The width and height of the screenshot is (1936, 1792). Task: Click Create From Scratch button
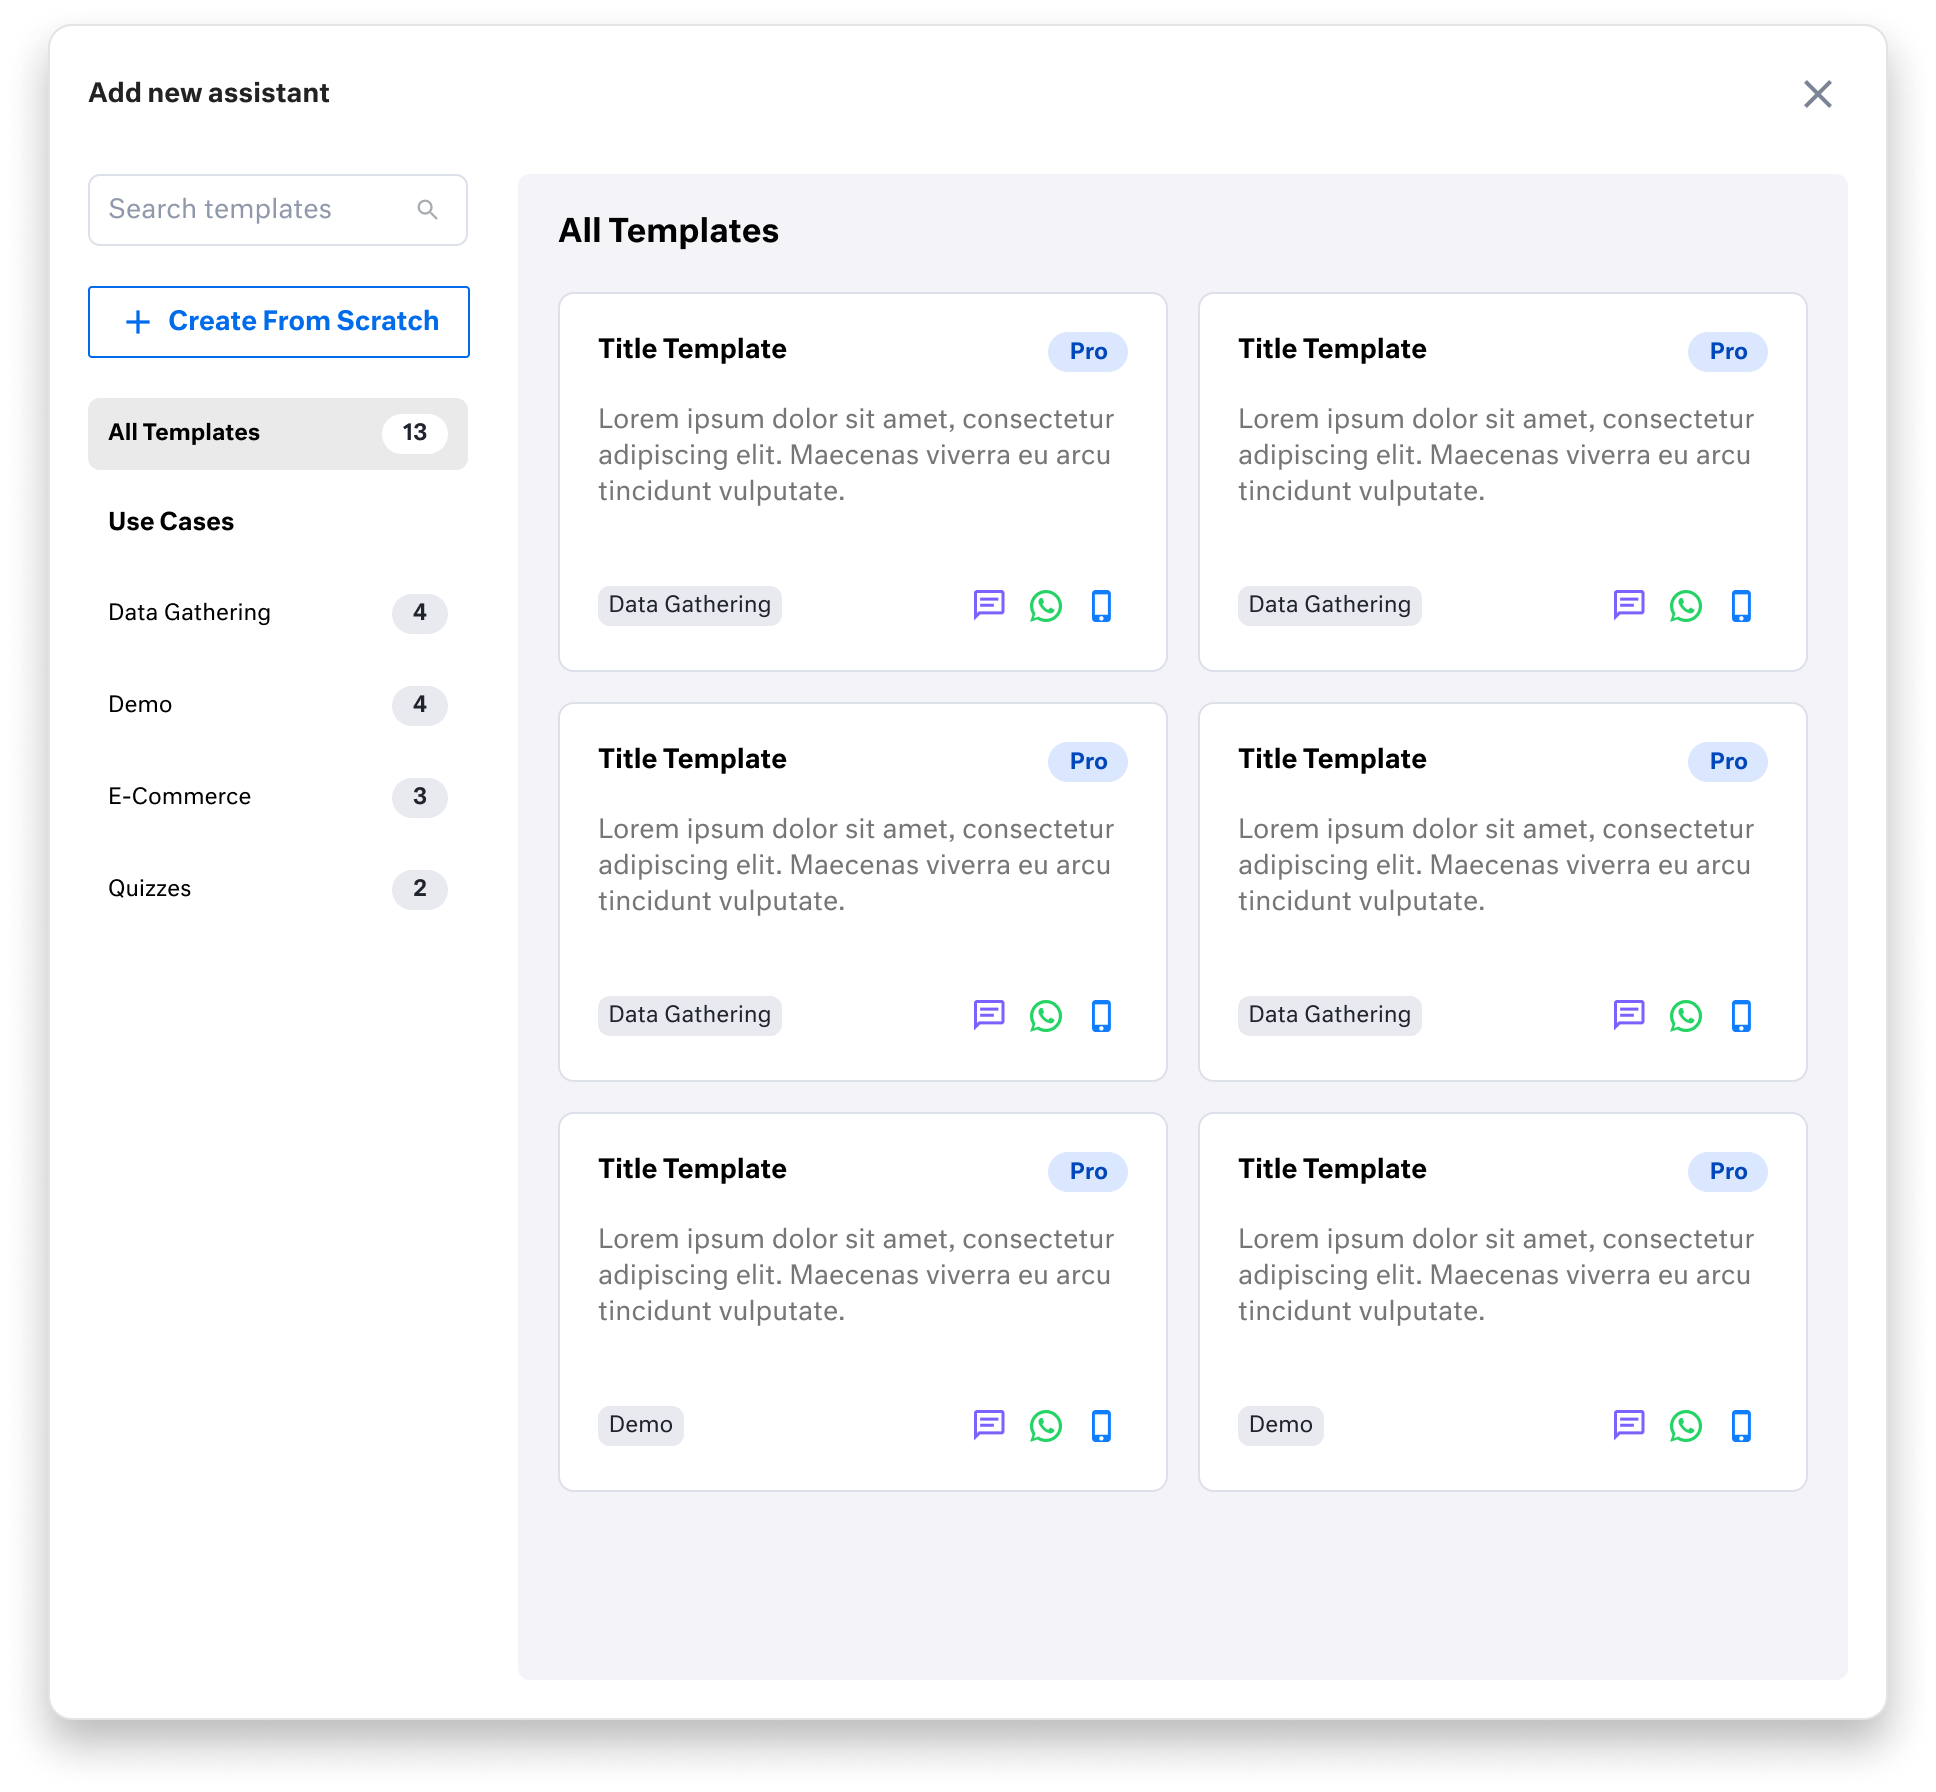pos(278,321)
